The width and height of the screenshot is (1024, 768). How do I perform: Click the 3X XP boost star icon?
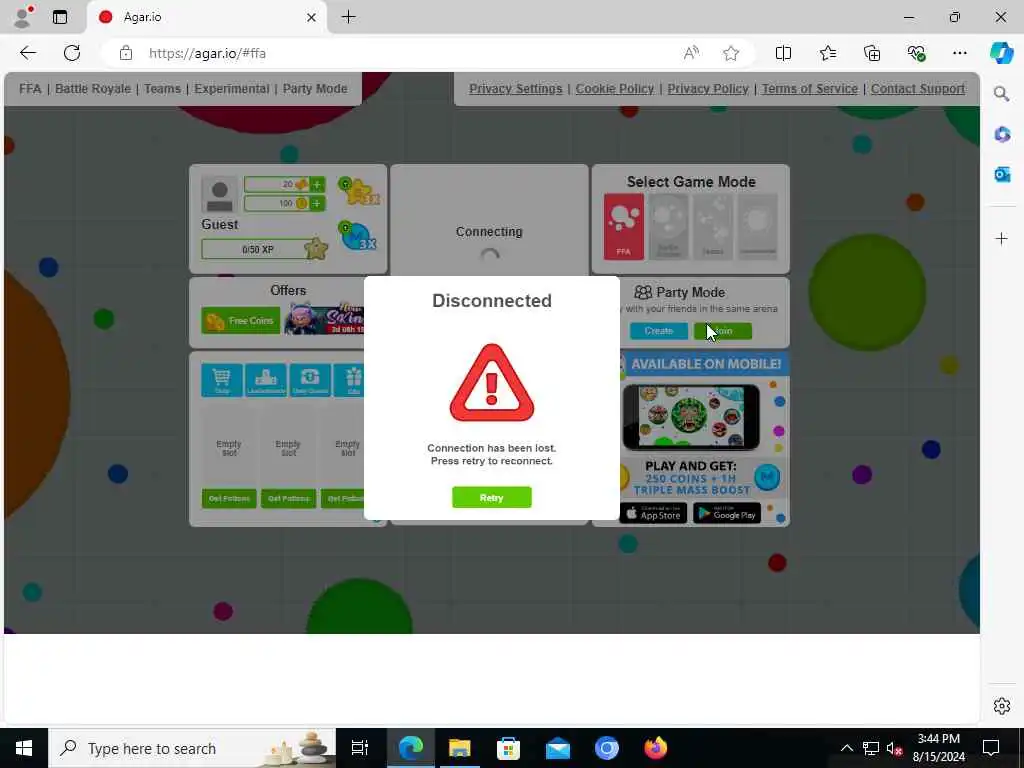(358, 191)
